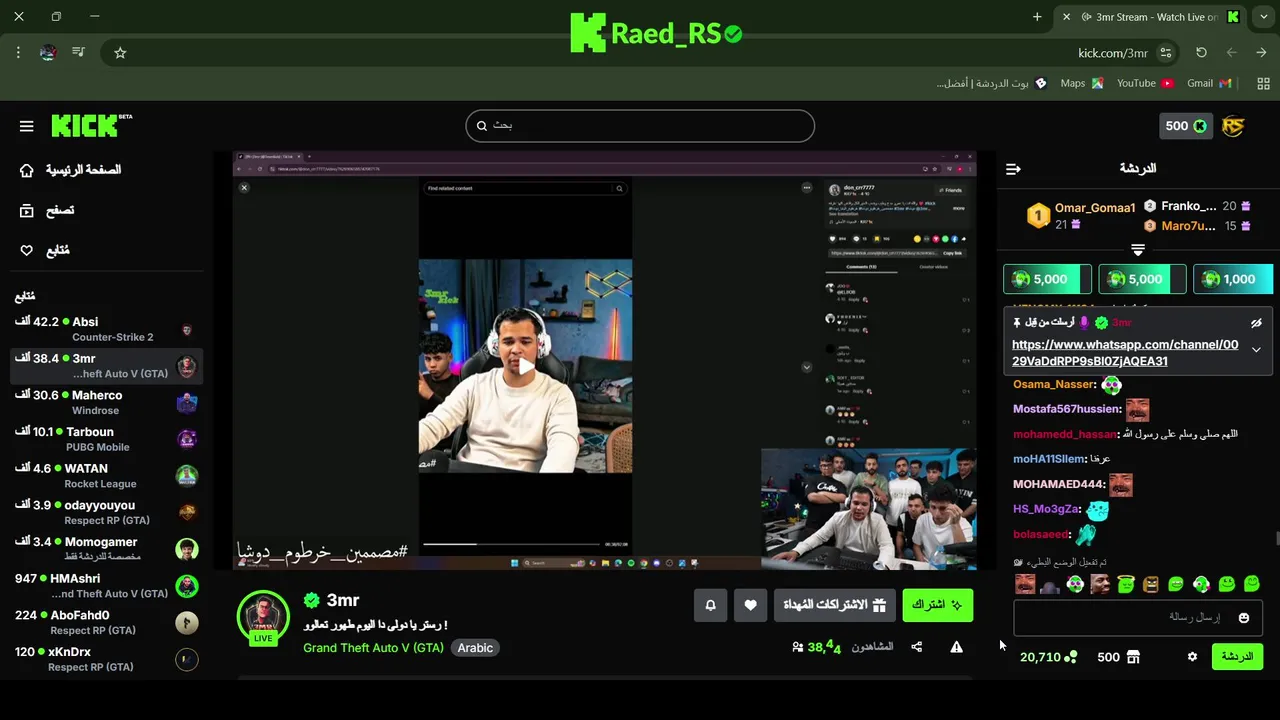Insert the yellow angry face emote
Screen dimensions: 1280x720
click(x=1151, y=584)
